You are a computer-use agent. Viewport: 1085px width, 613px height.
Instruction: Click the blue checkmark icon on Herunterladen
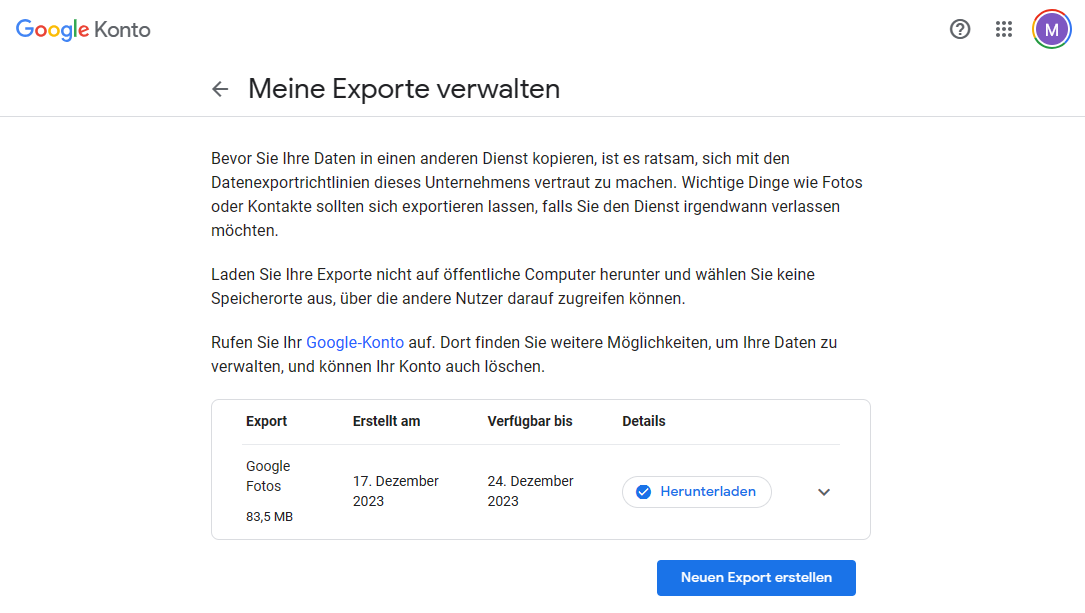641,491
